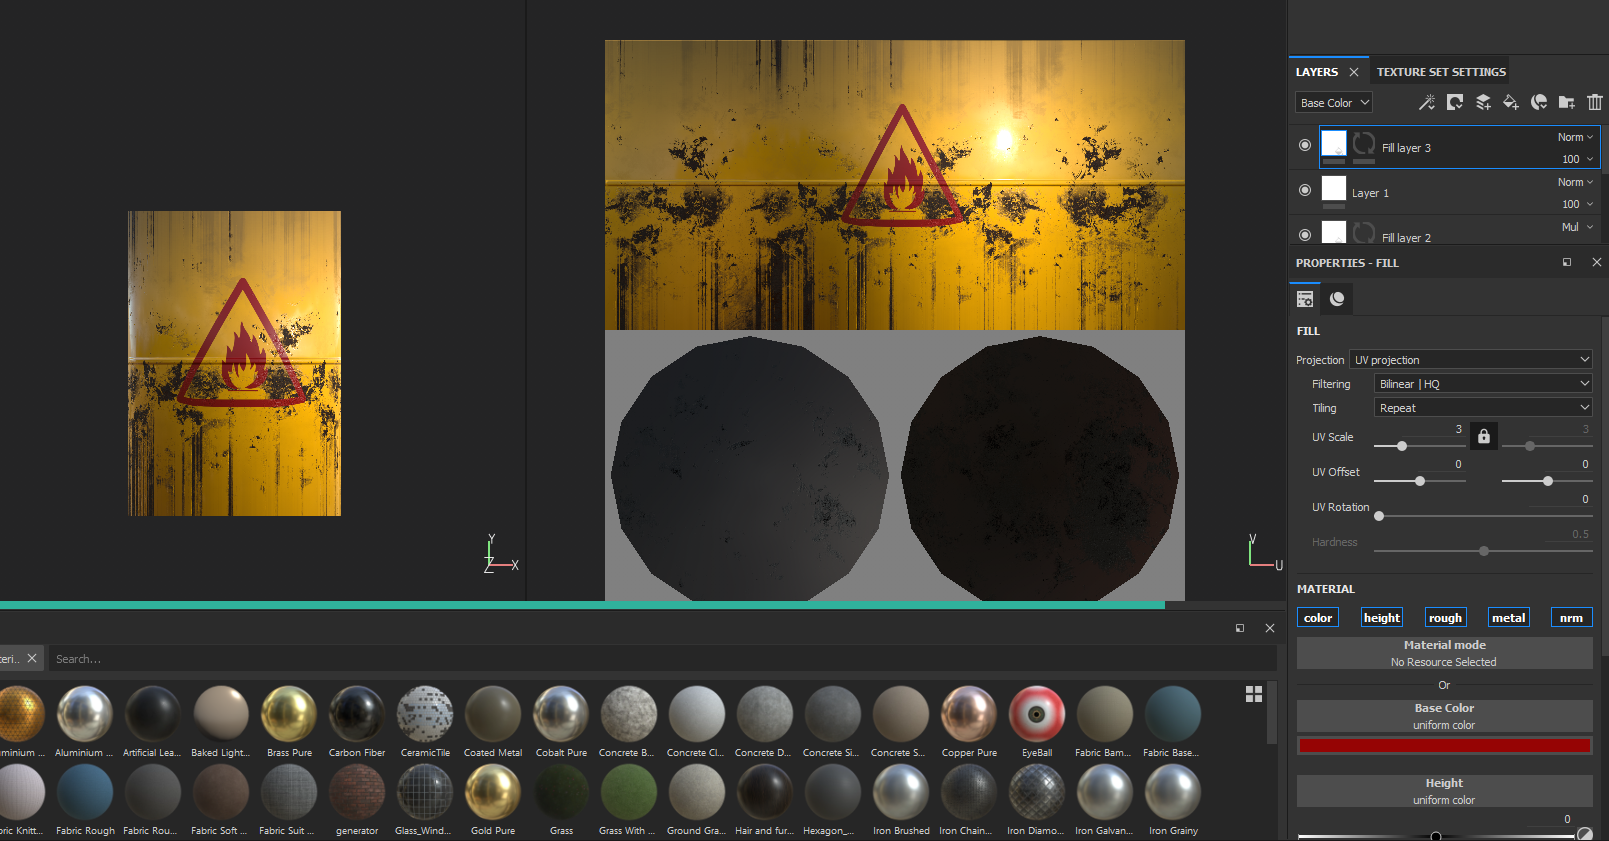Toggle the metal material channel
This screenshot has height=841, width=1609.
[x=1509, y=618]
